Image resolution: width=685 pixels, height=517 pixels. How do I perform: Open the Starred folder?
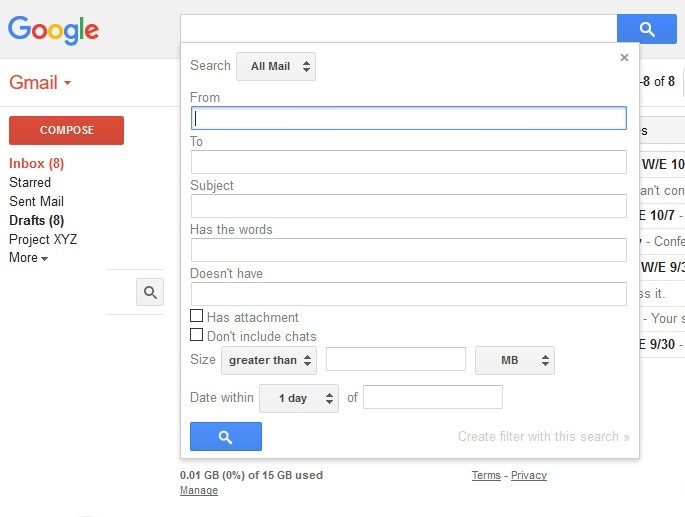[x=30, y=182]
